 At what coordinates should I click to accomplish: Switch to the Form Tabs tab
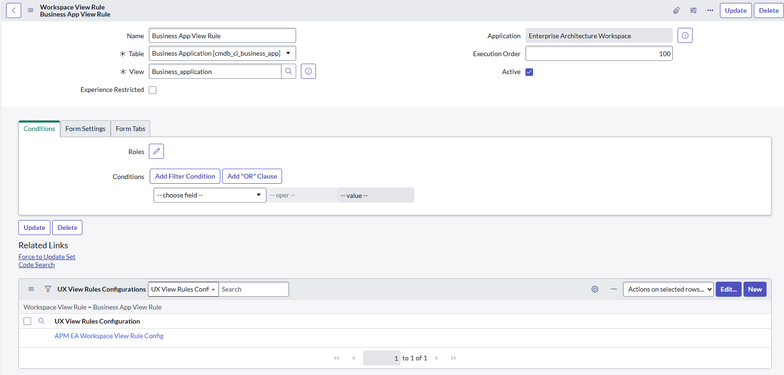130,128
